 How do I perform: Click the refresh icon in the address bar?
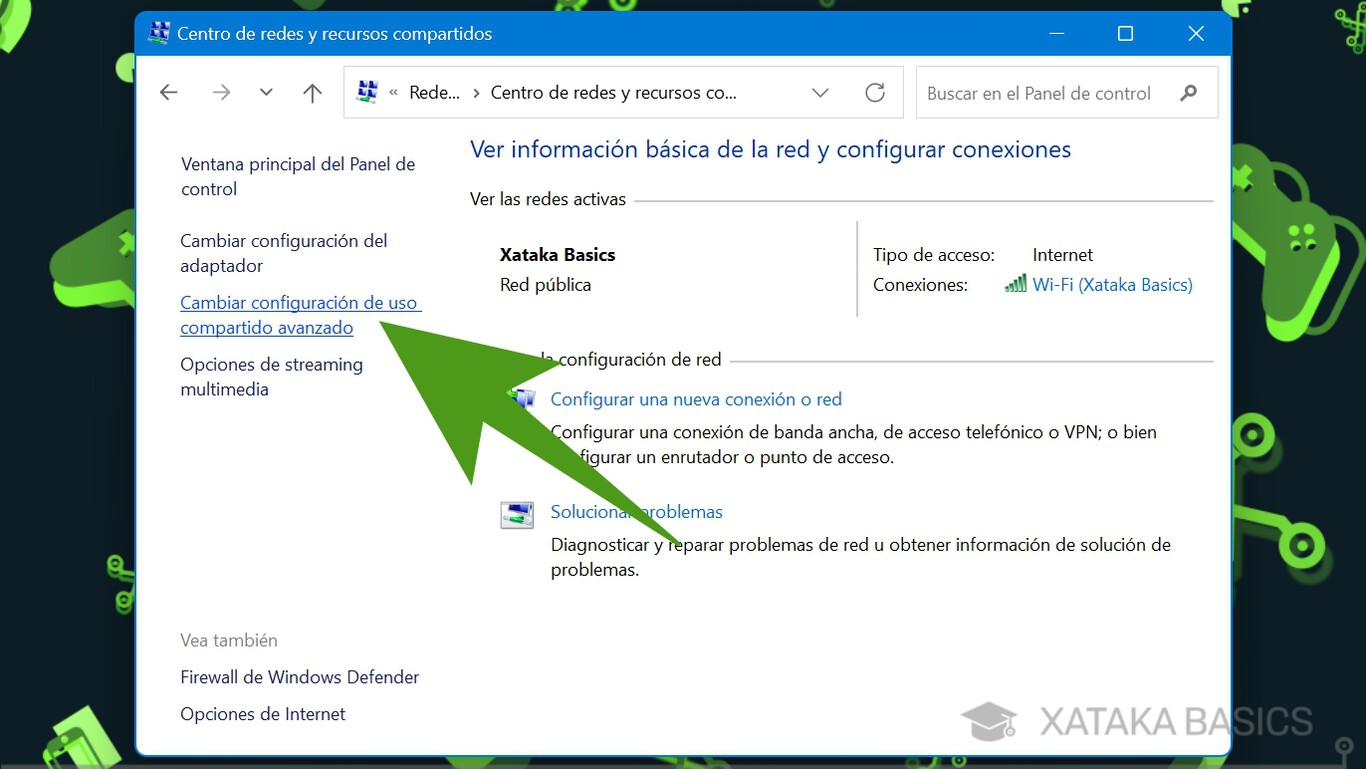[875, 92]
